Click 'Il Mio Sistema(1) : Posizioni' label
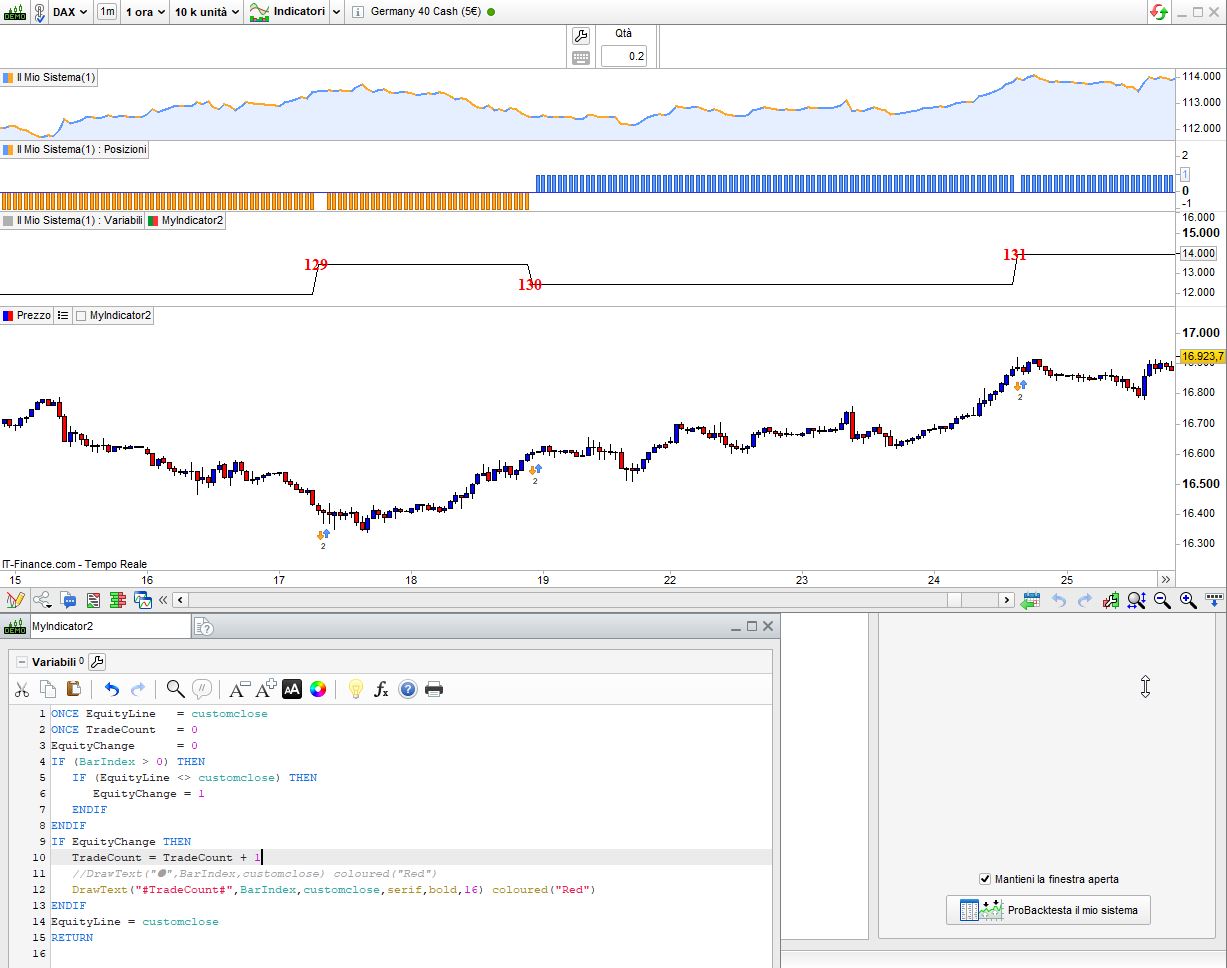The width and height of the screenshot is (1227, 968). pos(74,149)
